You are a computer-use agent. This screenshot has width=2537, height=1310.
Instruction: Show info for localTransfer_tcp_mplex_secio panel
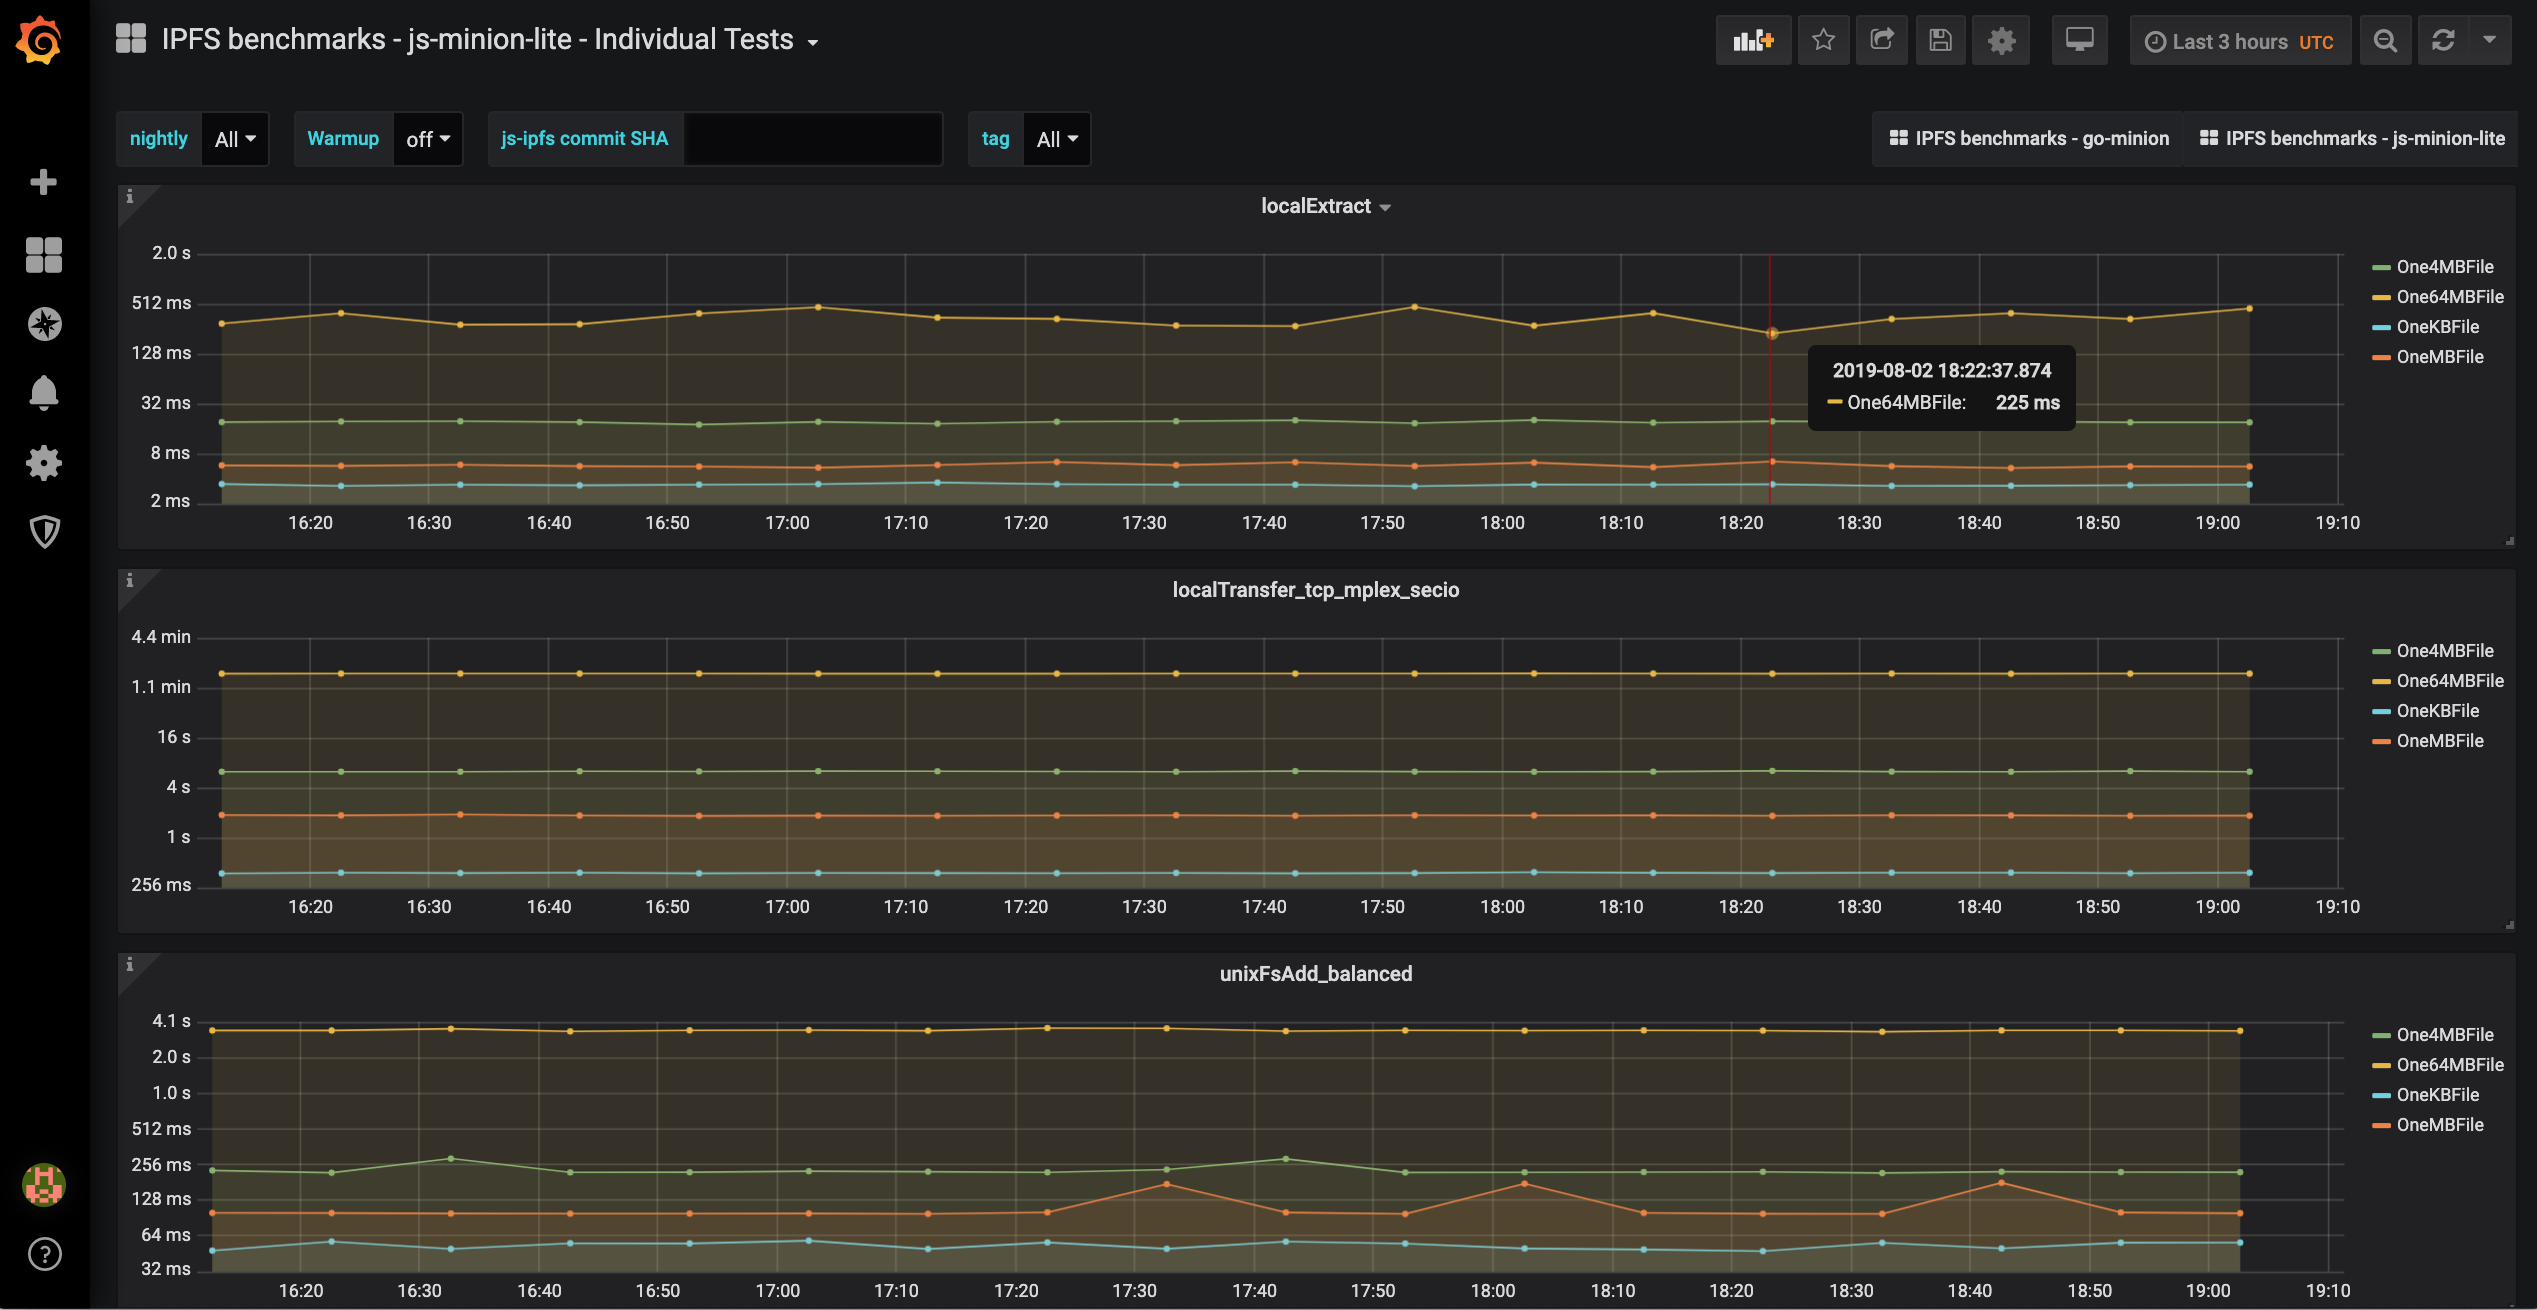pos(130,581)
